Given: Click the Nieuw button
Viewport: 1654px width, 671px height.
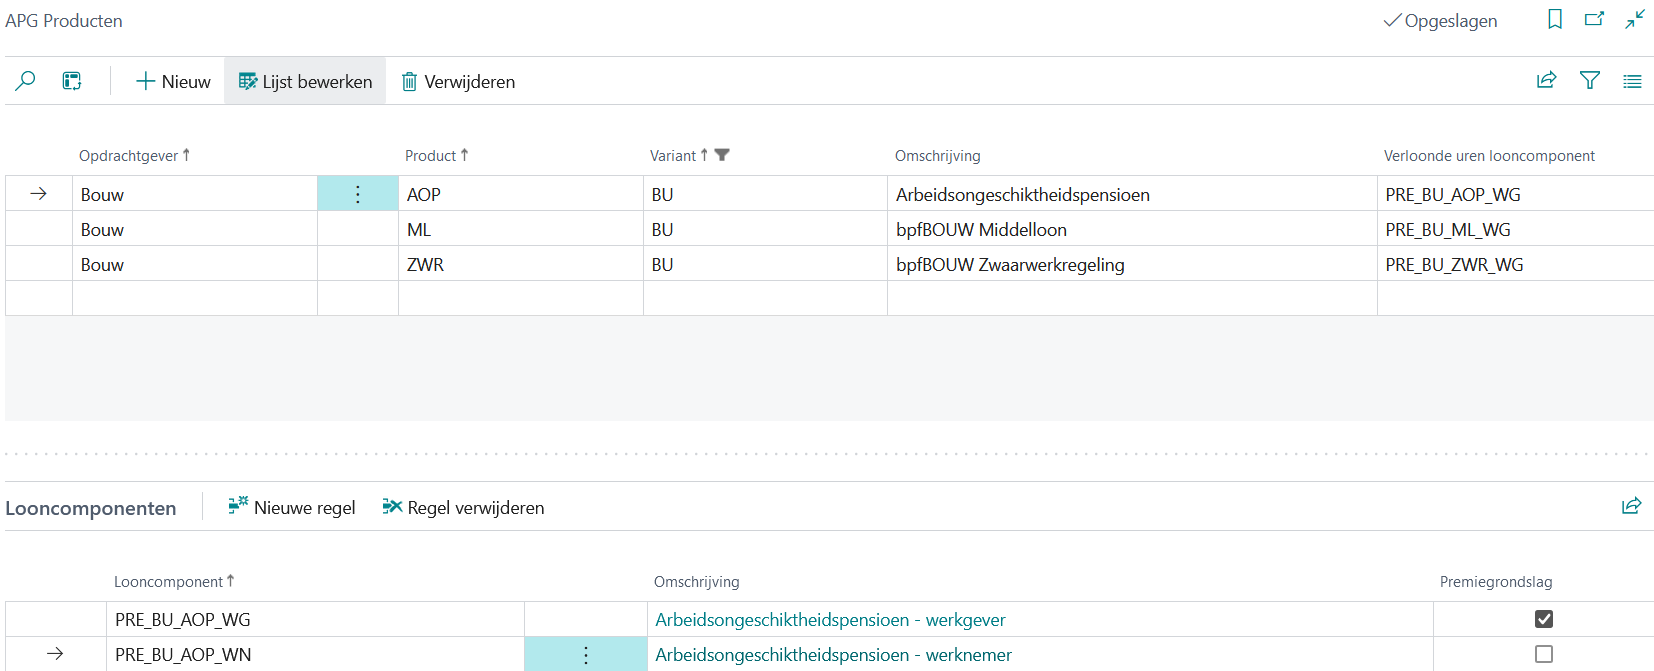Looking at the screenshot, I should (173, 82).
